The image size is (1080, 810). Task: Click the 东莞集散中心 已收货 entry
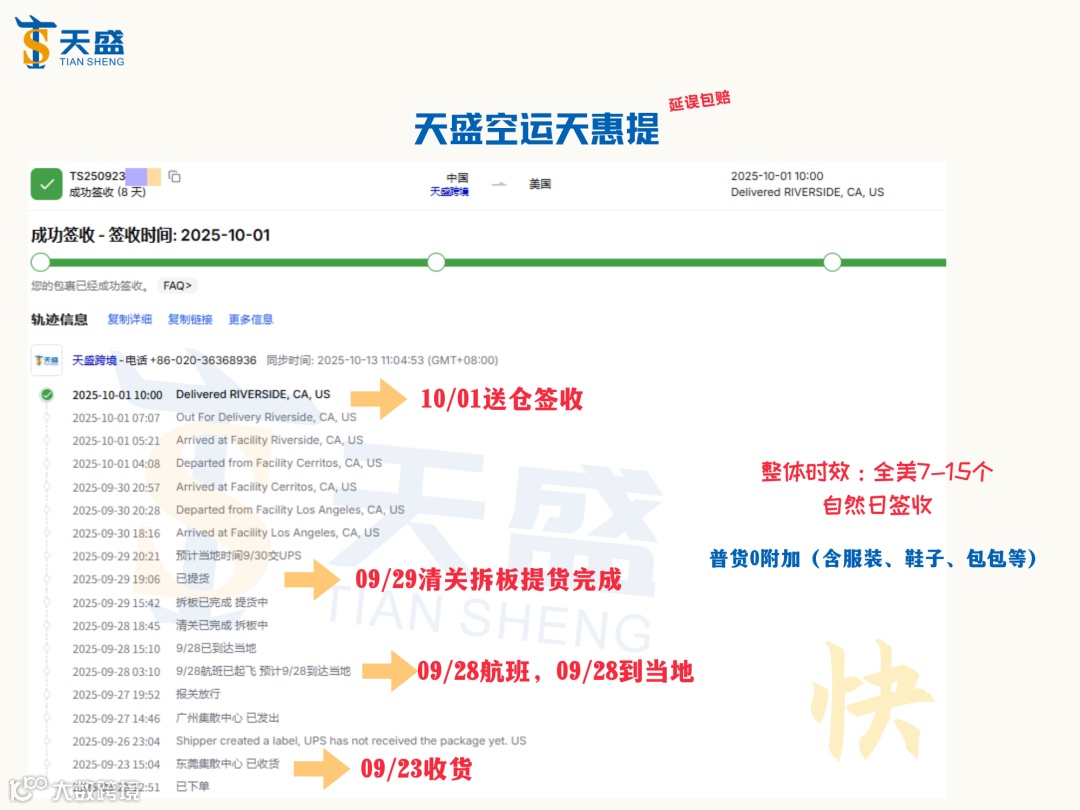[x=227, y=764]
